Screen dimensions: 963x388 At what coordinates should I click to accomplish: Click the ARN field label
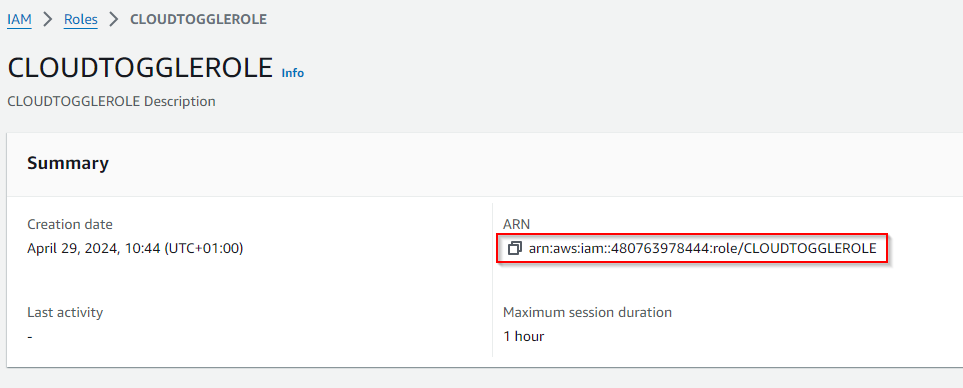click(x=515, y=225)
